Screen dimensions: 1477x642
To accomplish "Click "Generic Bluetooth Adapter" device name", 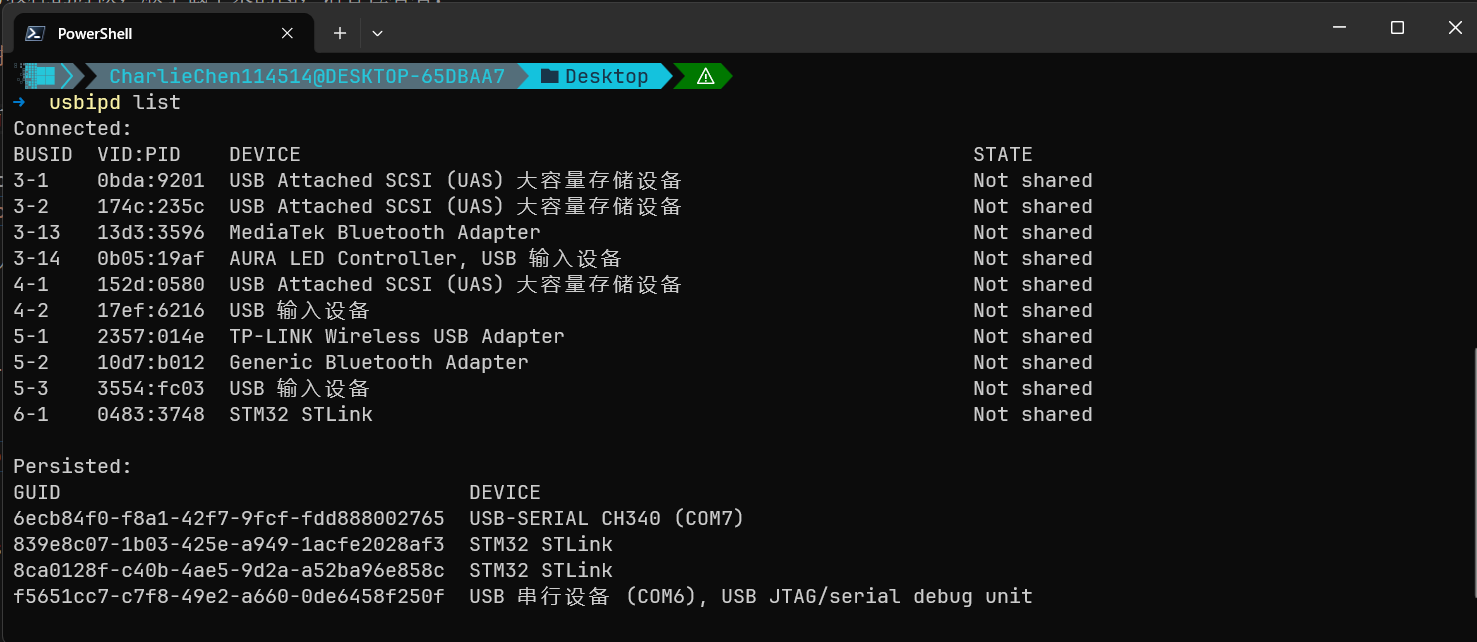I will click(379, 362).
